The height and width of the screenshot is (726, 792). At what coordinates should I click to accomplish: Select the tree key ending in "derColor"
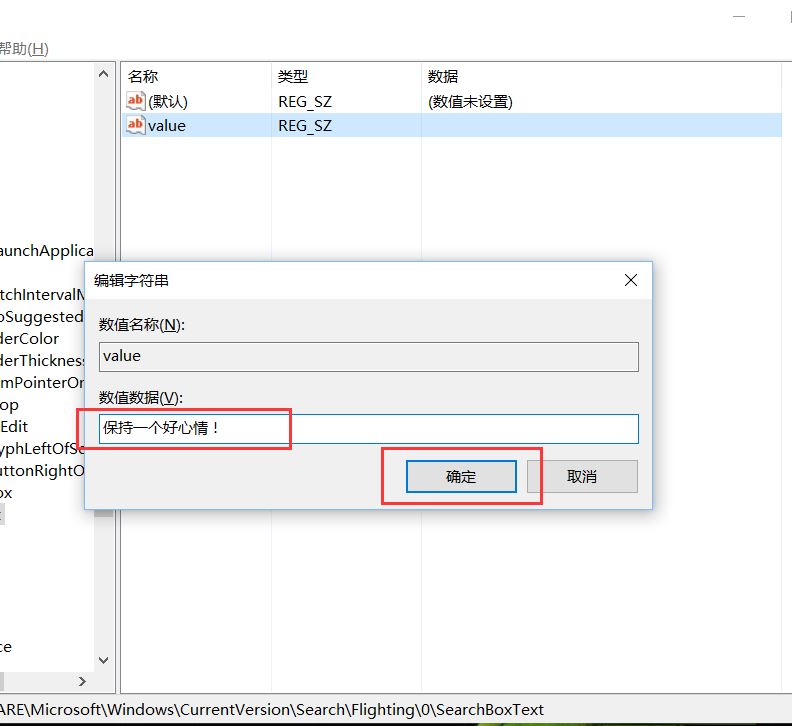pos(30,338)
